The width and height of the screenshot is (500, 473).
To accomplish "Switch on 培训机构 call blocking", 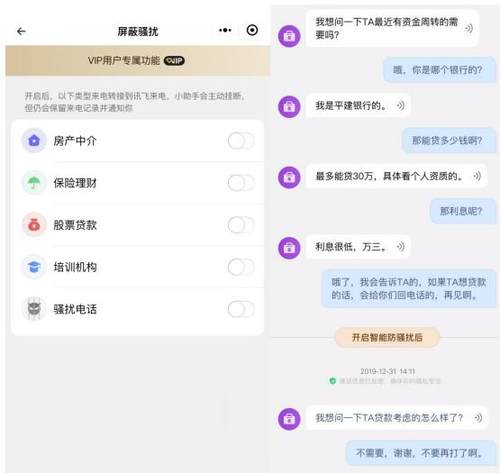I will [x=241, y=267].
